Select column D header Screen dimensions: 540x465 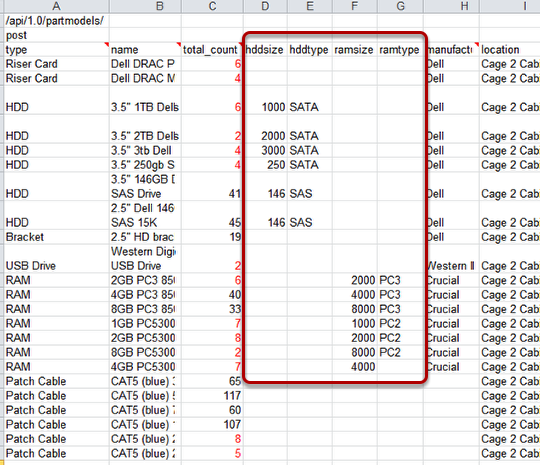266,6
